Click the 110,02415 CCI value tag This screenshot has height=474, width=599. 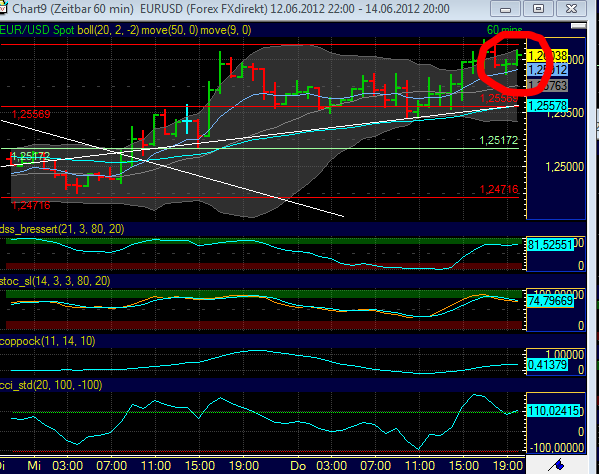553,411
